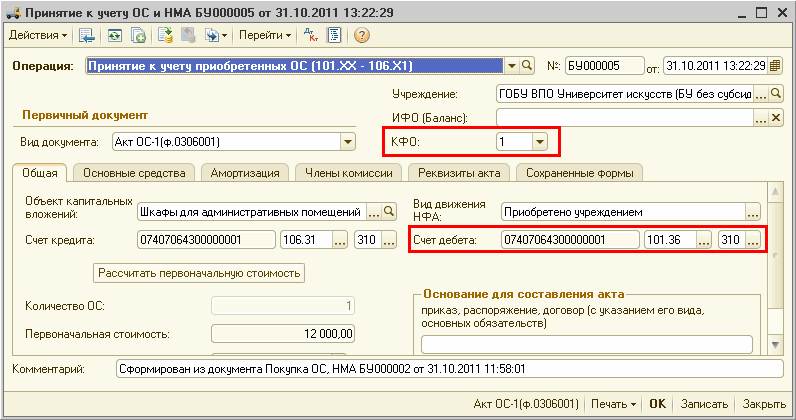Open the create-based-on dropdown icon

215,35
